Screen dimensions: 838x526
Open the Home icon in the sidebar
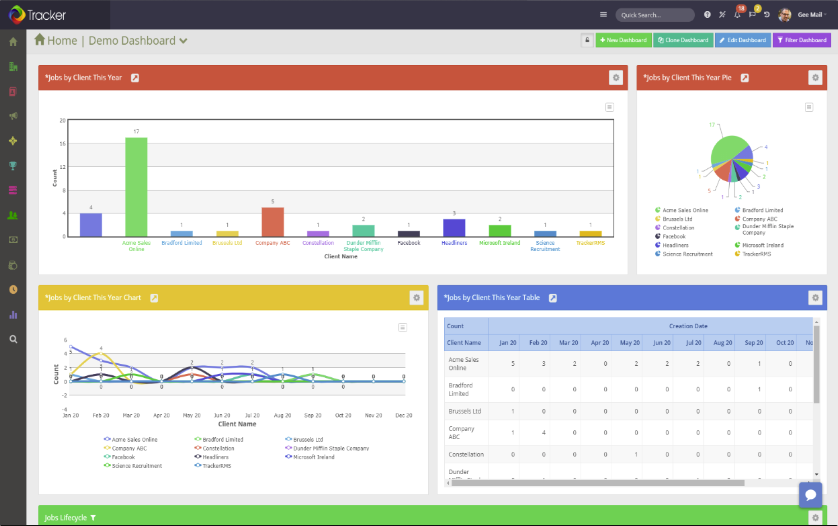point(13,42)
